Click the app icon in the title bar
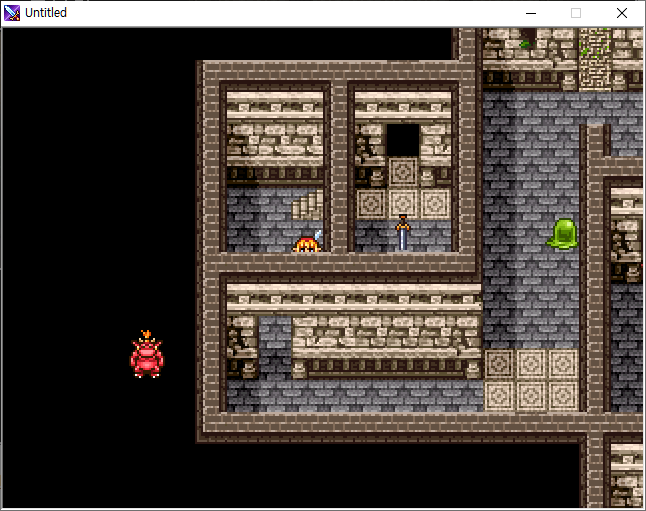 (x=12, y=13)
